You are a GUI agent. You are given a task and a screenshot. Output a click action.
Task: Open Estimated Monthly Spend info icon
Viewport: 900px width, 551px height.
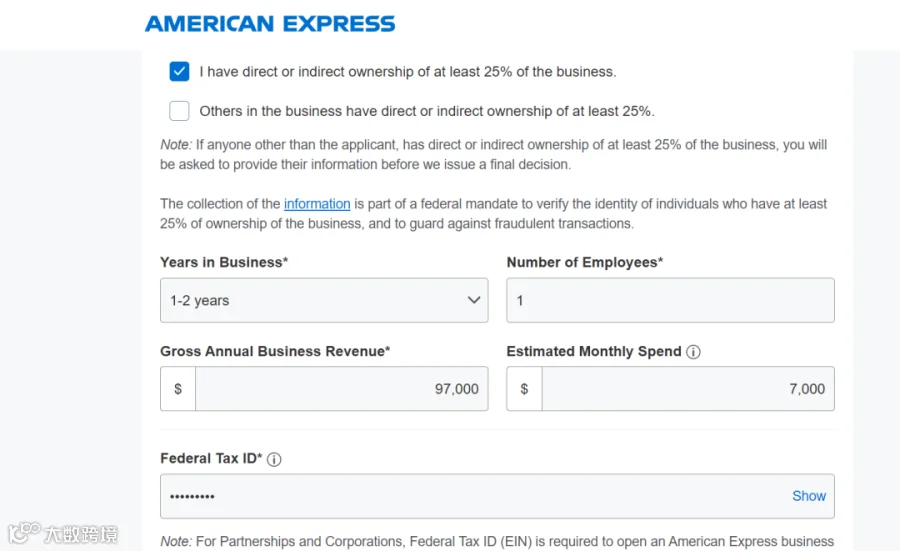pyautogui.click(x=693, y=352)
